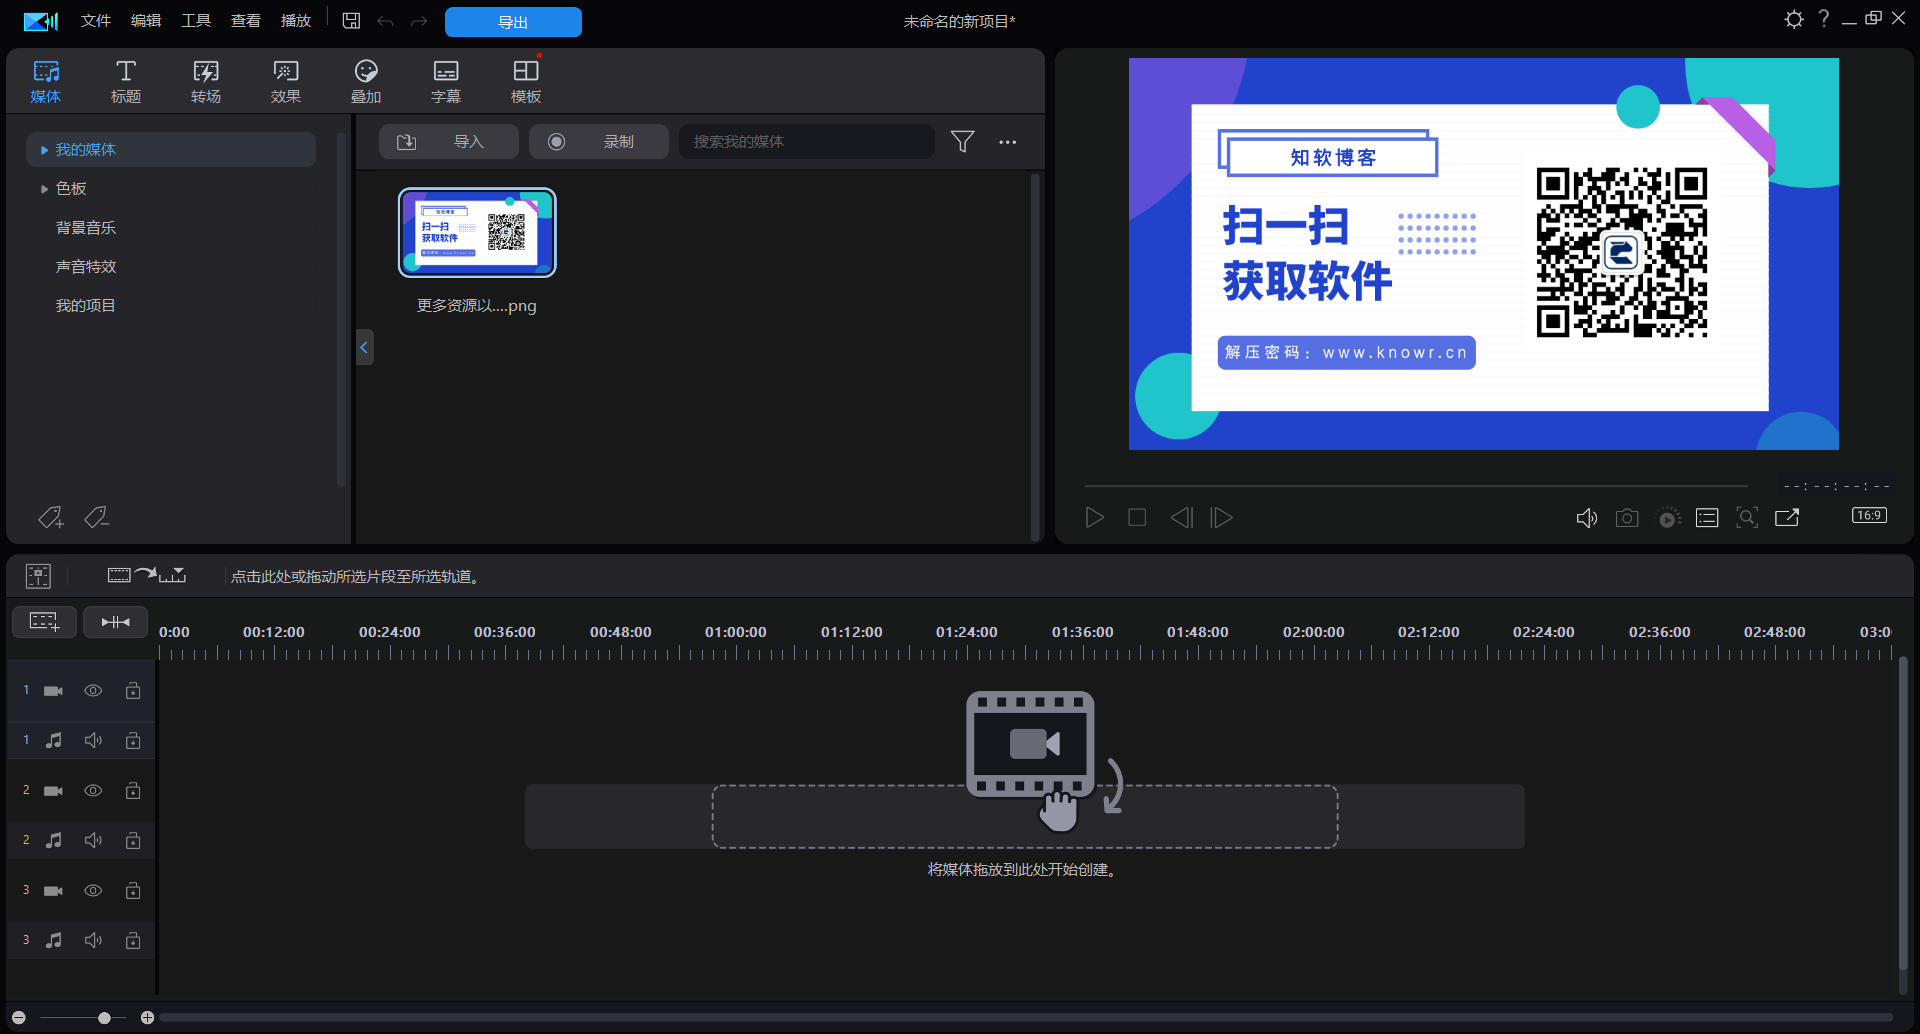Viewport: 1920px width, 1034px height.
Task: Open the 叠加 overlay tab
Action: pos(366,82)
